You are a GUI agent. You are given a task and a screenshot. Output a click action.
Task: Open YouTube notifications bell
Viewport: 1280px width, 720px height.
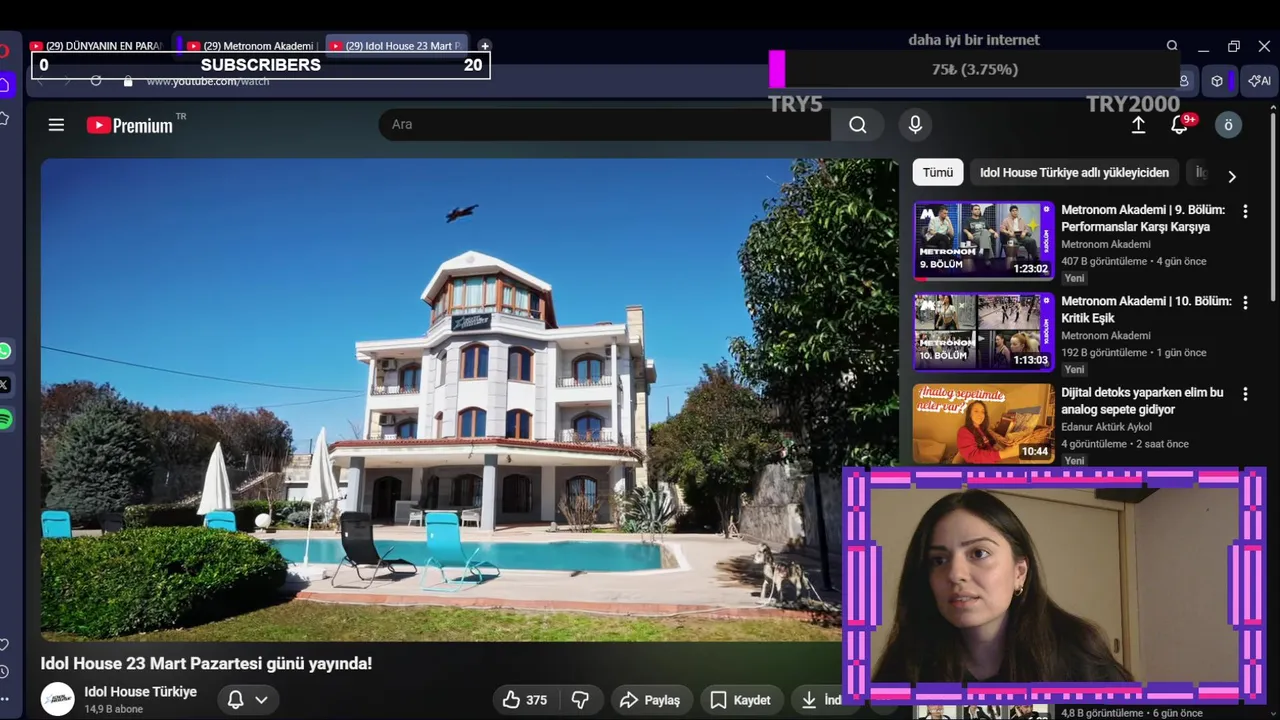(1180, 124)
